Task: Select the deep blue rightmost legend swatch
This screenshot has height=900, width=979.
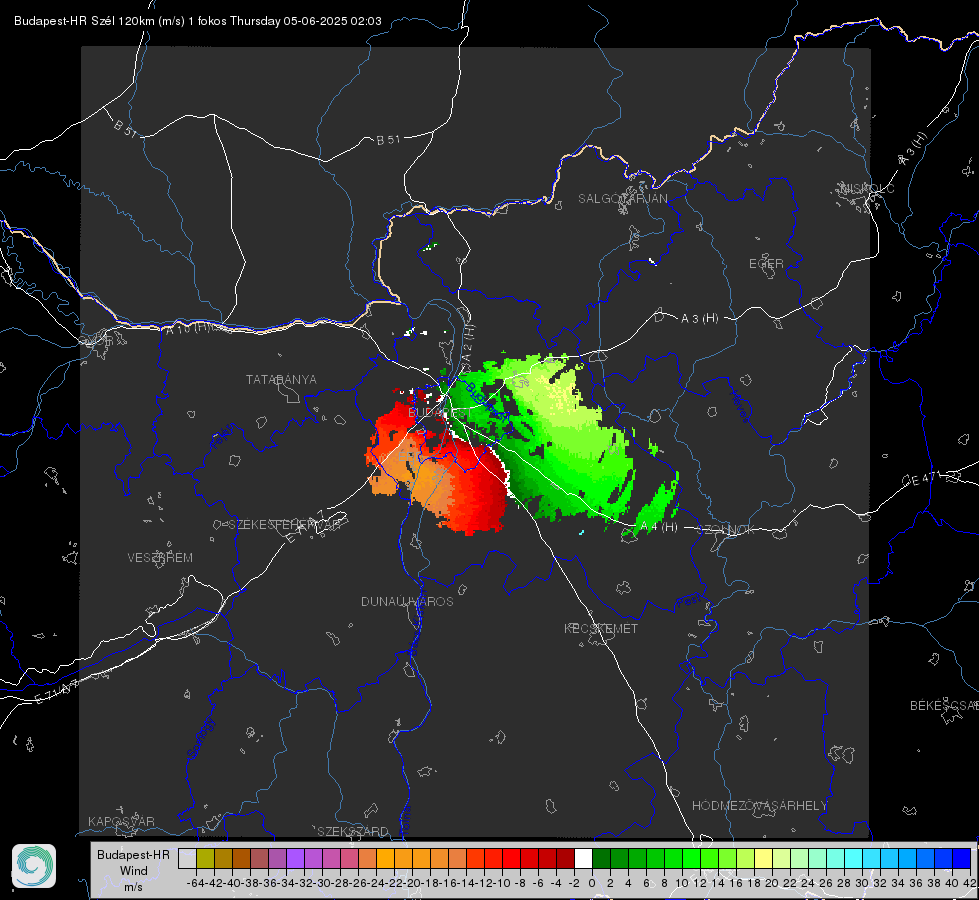Action: (962, 858)
